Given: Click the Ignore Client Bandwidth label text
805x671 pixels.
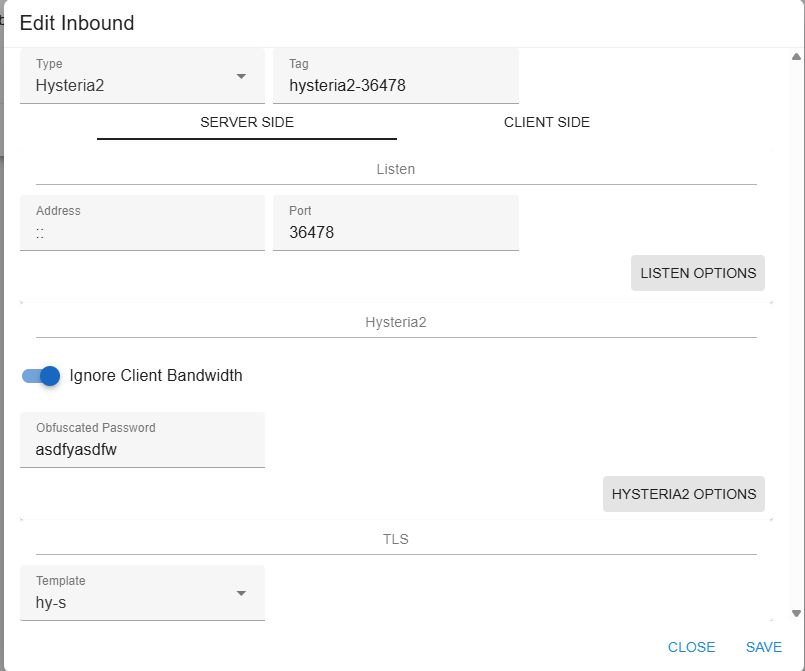Looking at the screenshot, I should [156, 376].
